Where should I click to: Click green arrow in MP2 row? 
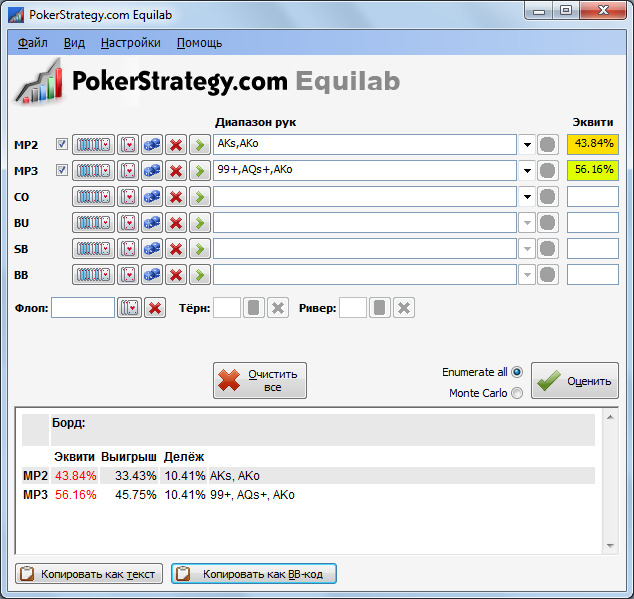[x=200, y=144]
